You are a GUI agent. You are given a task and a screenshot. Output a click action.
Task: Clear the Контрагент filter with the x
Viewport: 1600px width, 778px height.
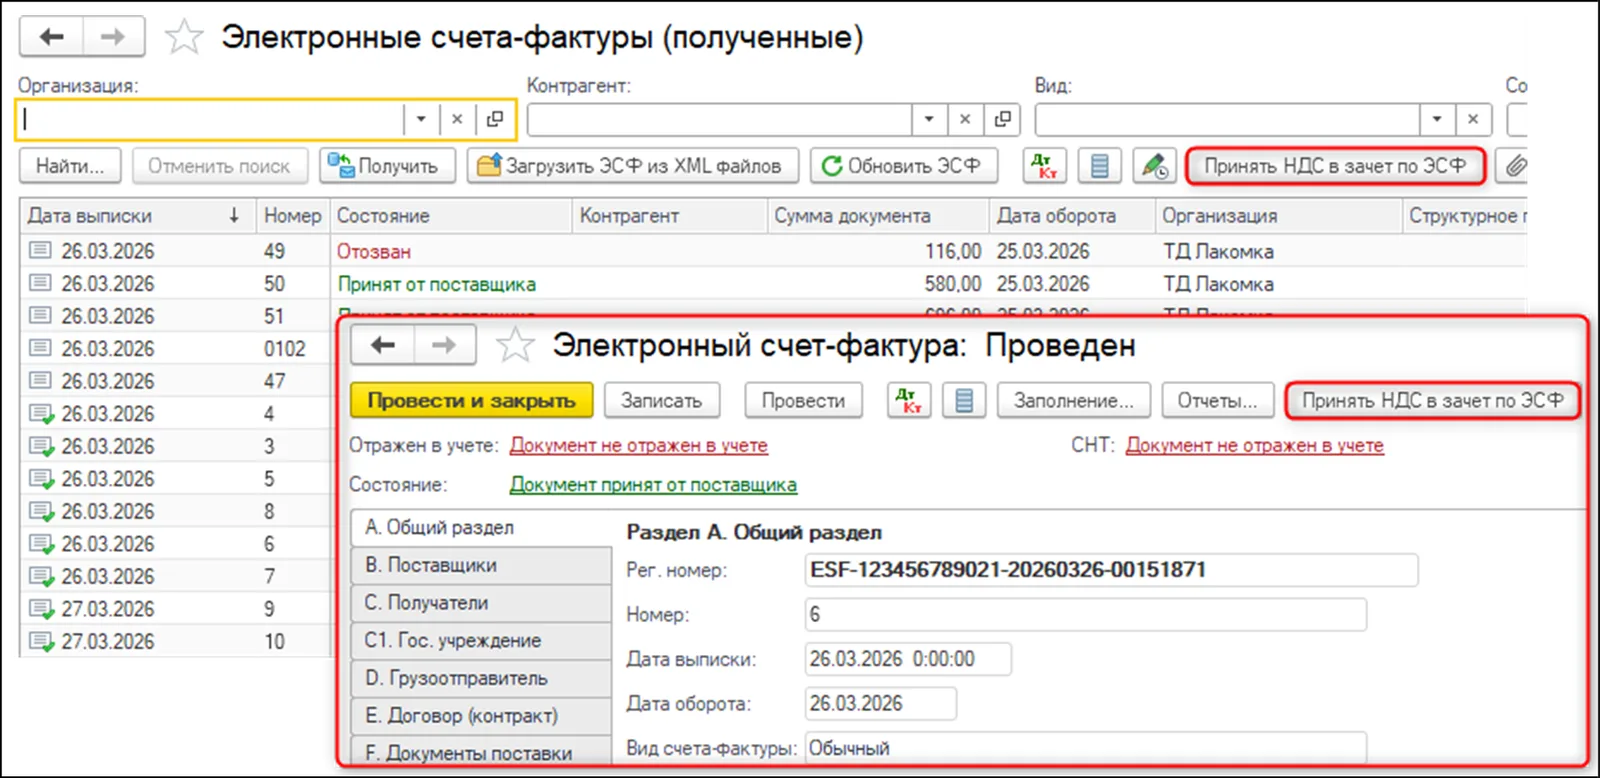click(965, 119)
